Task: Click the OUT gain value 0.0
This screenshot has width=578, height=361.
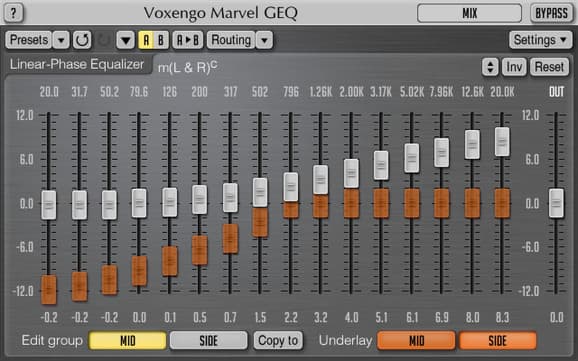Action: tap(556, 317)
